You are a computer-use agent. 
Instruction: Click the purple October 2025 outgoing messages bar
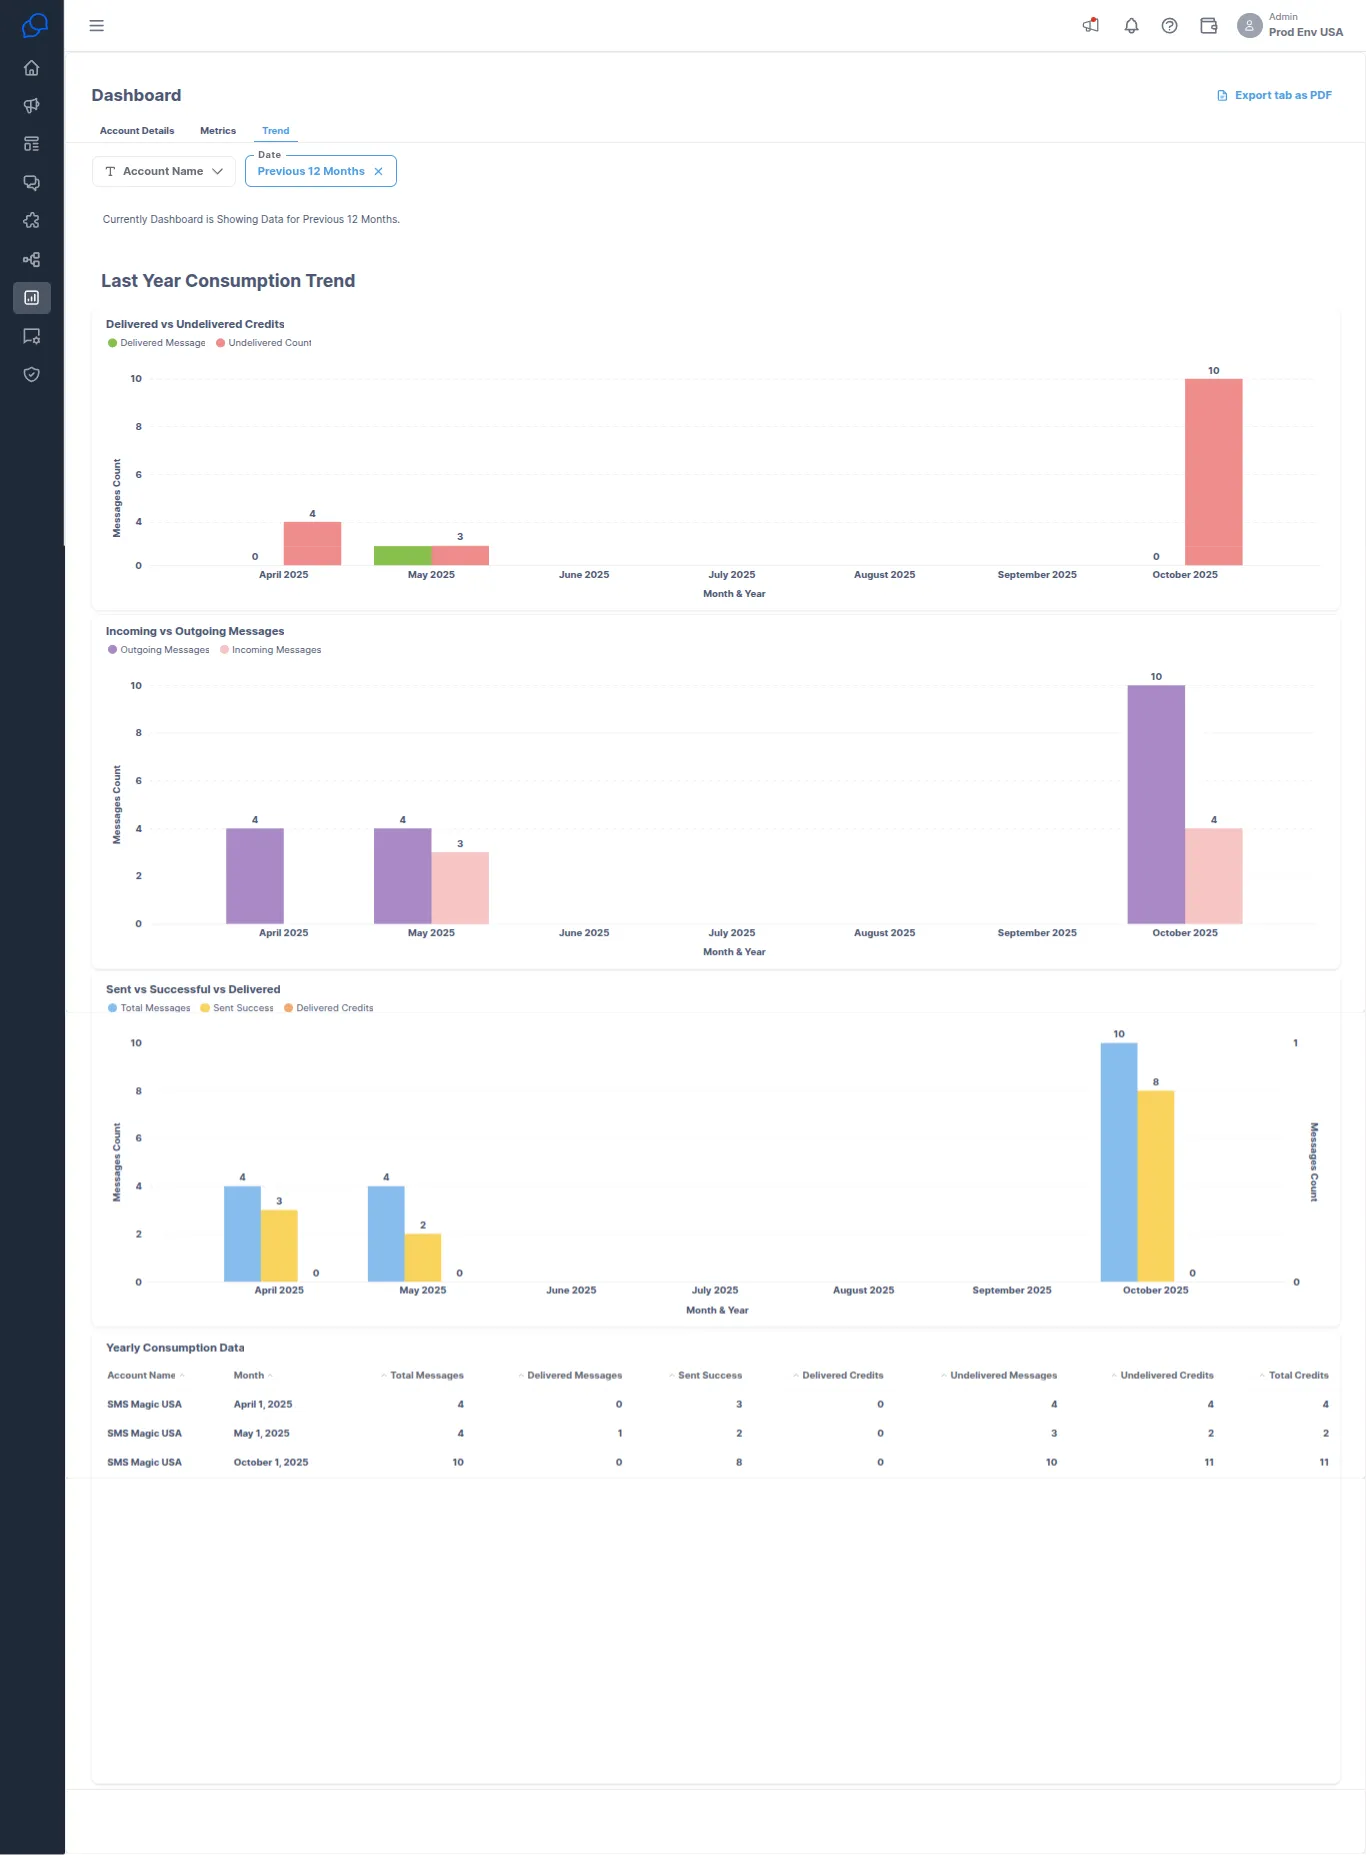pos(1156,805)
